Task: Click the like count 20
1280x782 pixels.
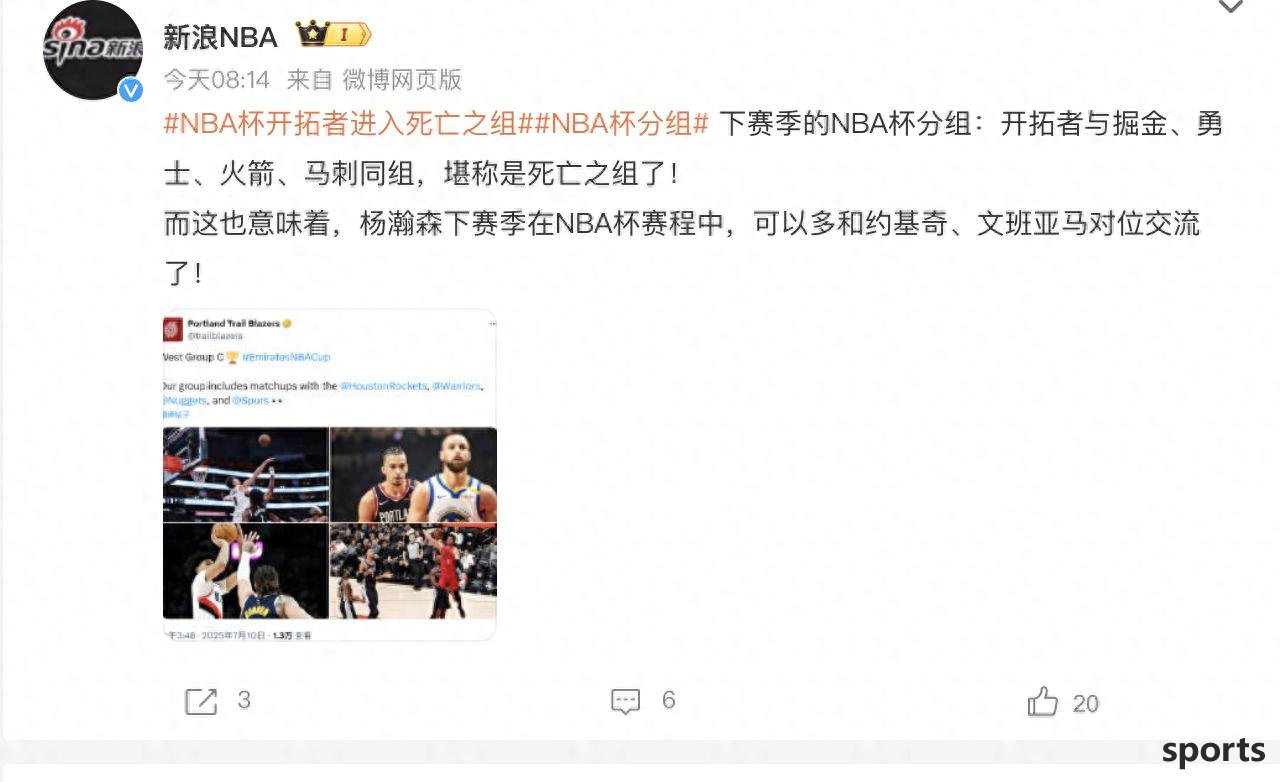Action: (1086, 703)
